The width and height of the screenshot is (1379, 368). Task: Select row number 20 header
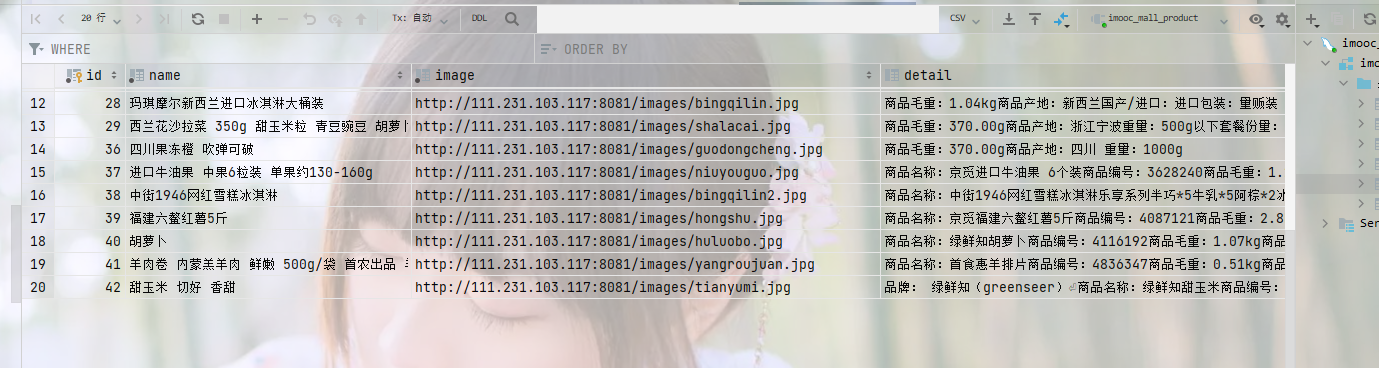[x=38, y=287]
